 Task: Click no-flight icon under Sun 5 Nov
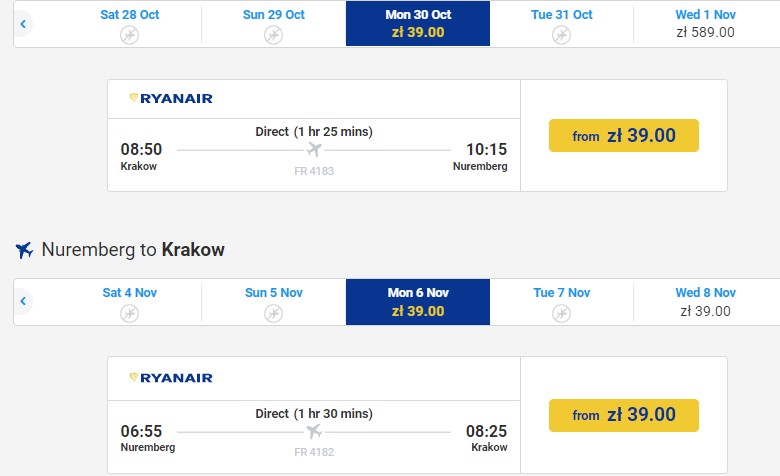coord(273,313)
